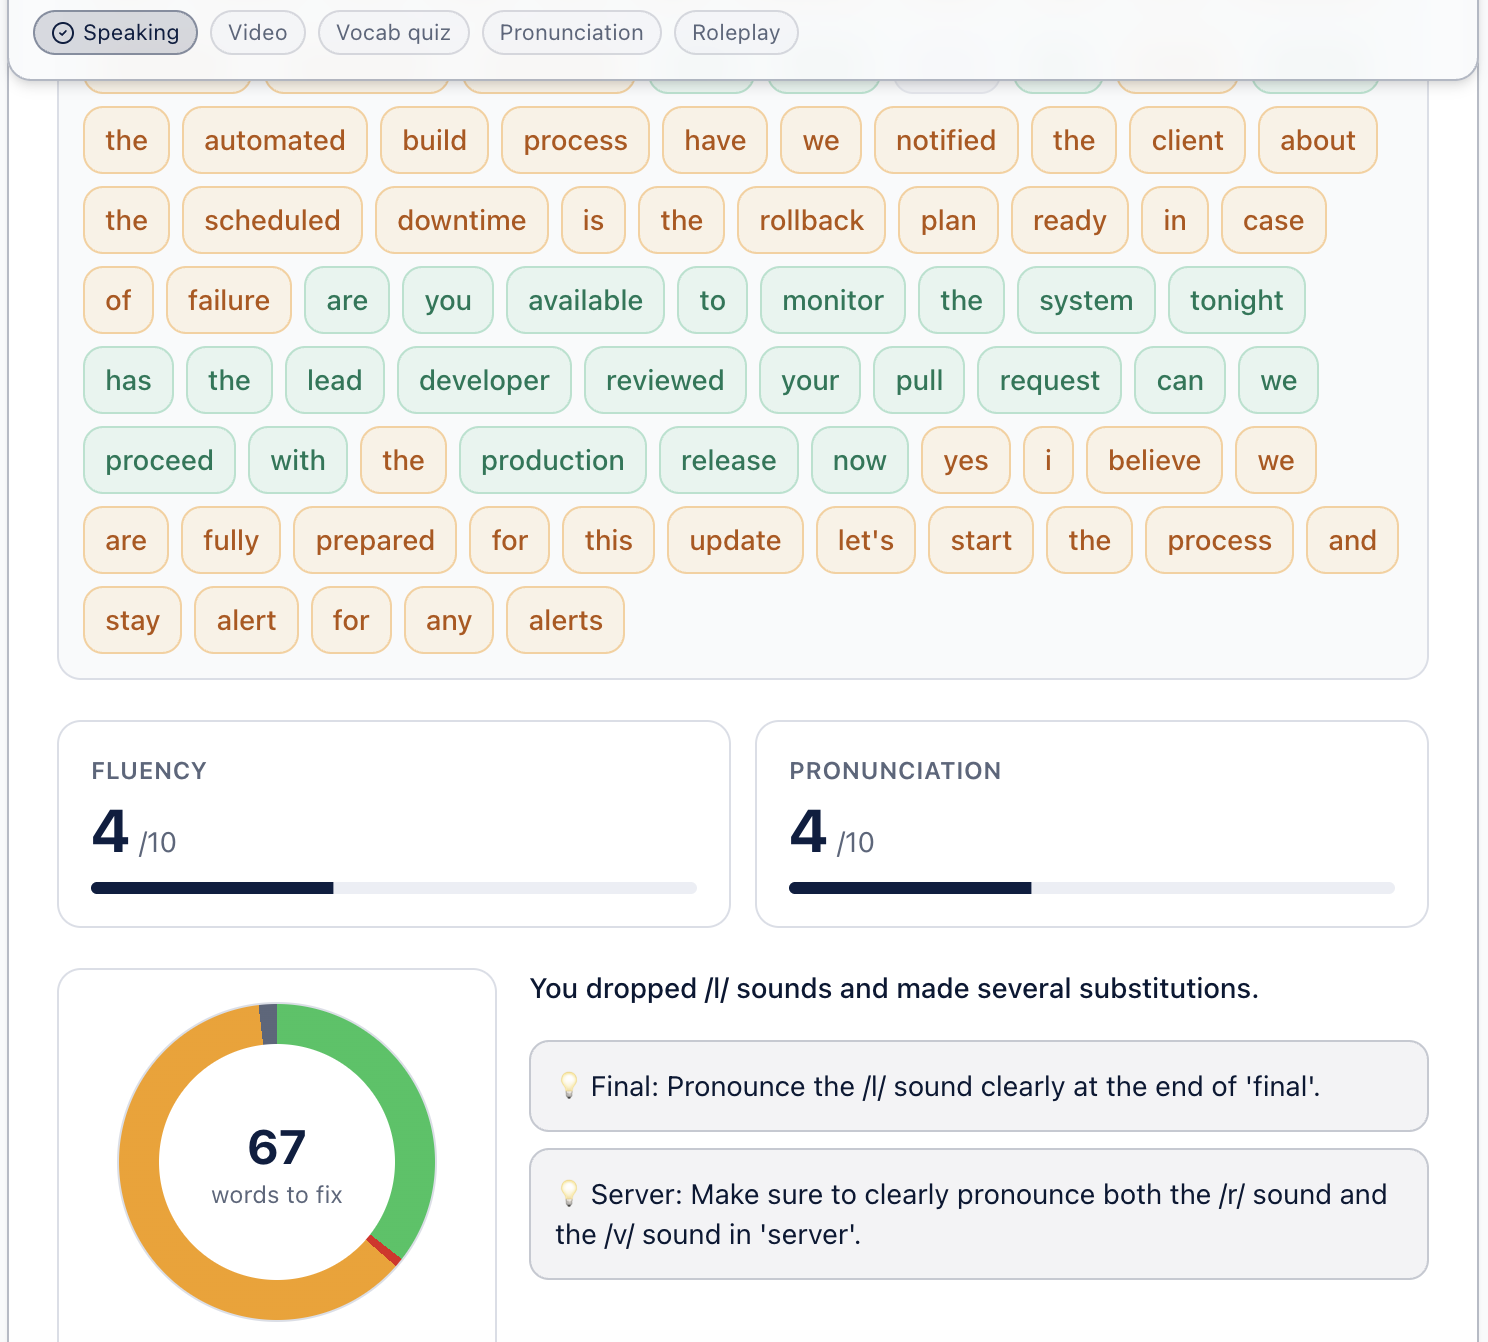Tap the 'this' word chip
1488x1342 pixels.
click(608, 540)
